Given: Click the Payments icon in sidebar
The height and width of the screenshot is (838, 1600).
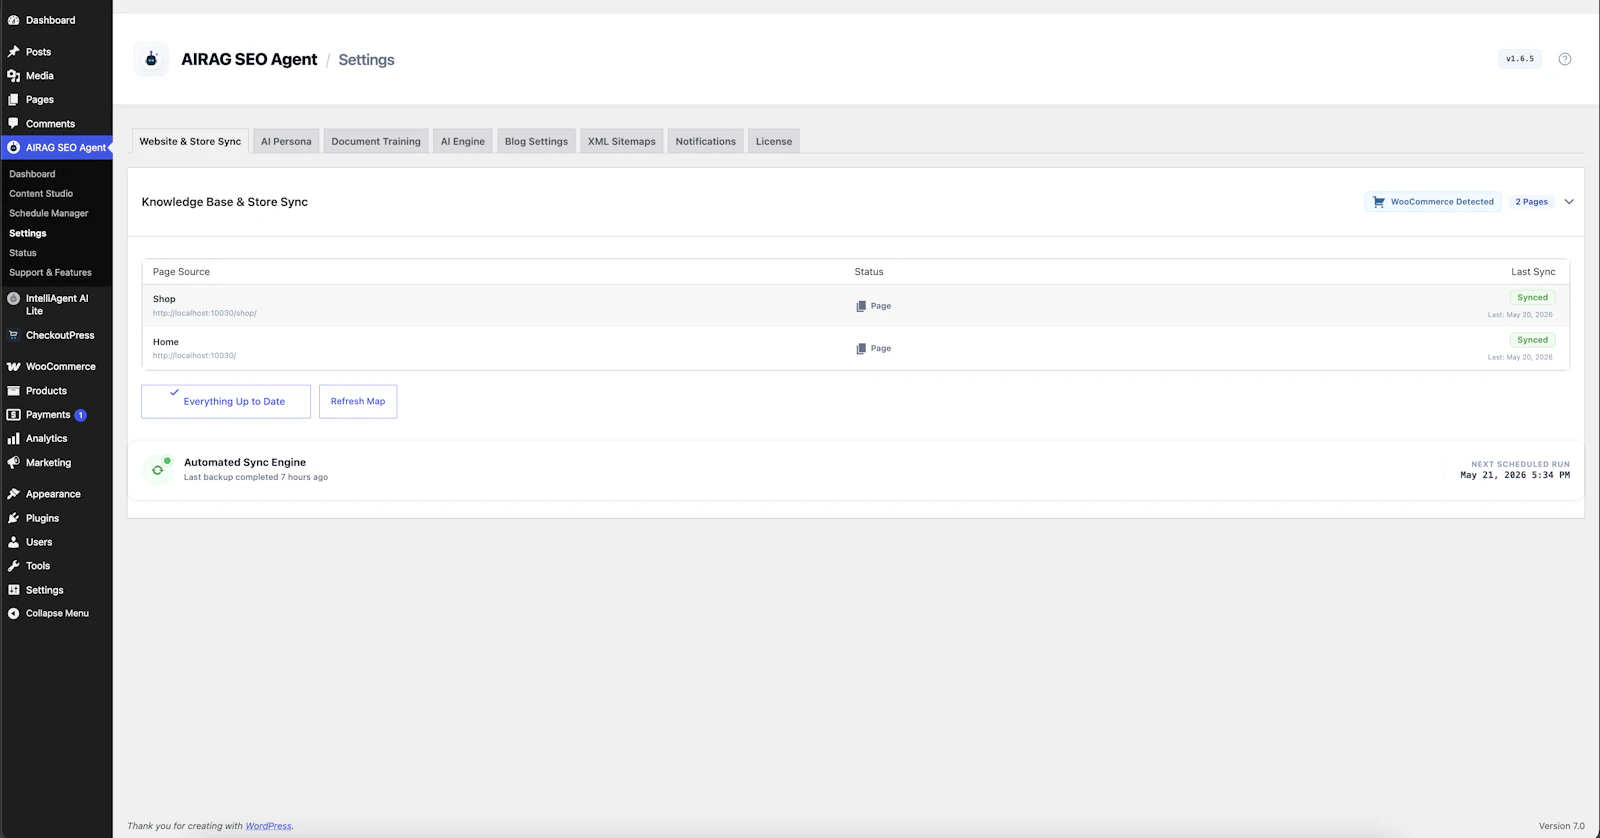Looking at the screenshot, I should point(14,415).
